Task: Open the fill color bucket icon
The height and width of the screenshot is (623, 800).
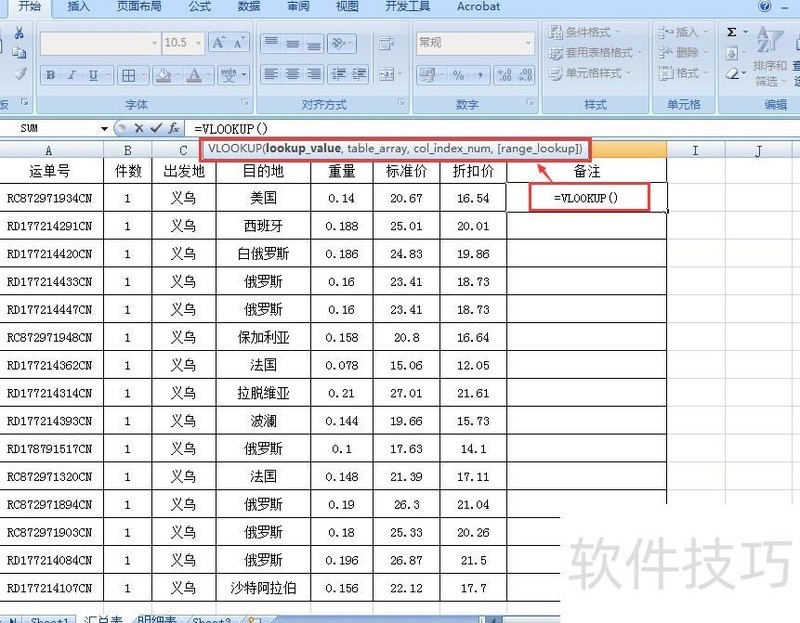Action: 164,75
